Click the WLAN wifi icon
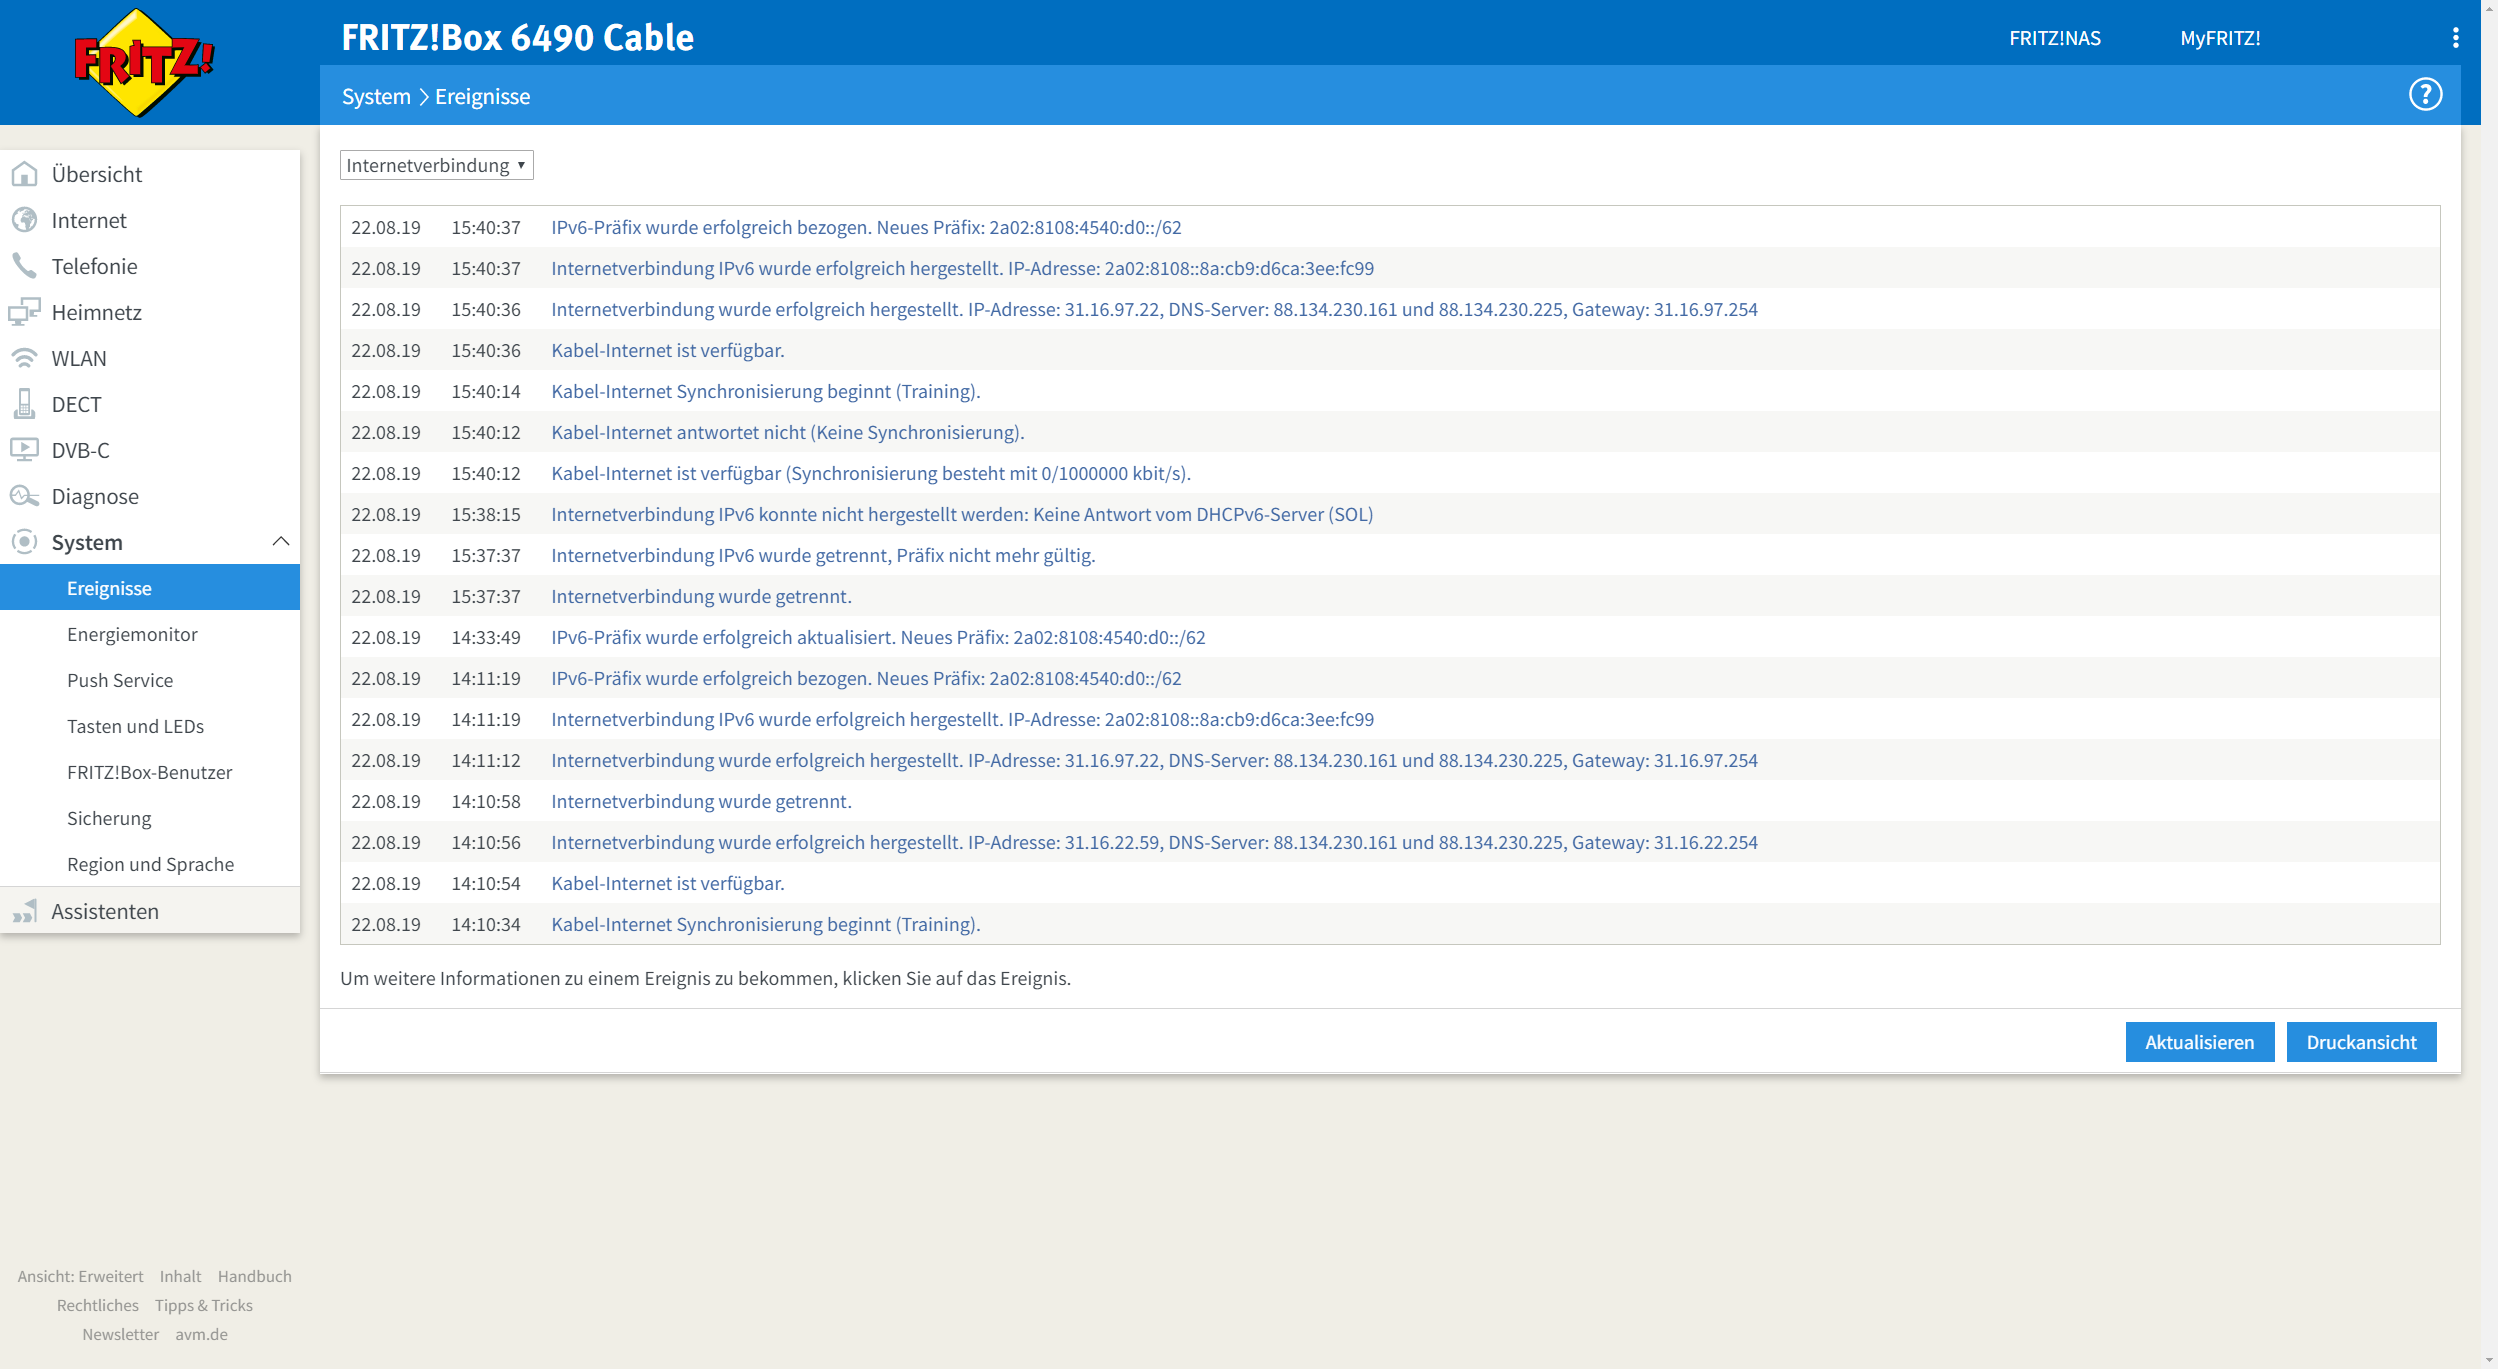The image size is (2498, 1369). (x=24, y=358)
